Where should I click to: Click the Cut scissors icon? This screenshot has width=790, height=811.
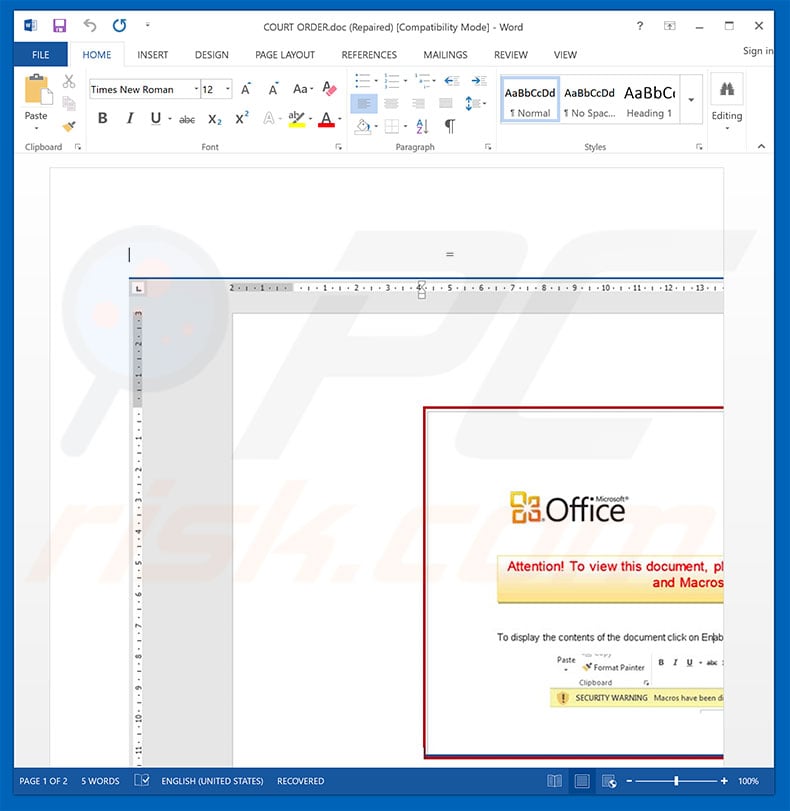[69, 81]
